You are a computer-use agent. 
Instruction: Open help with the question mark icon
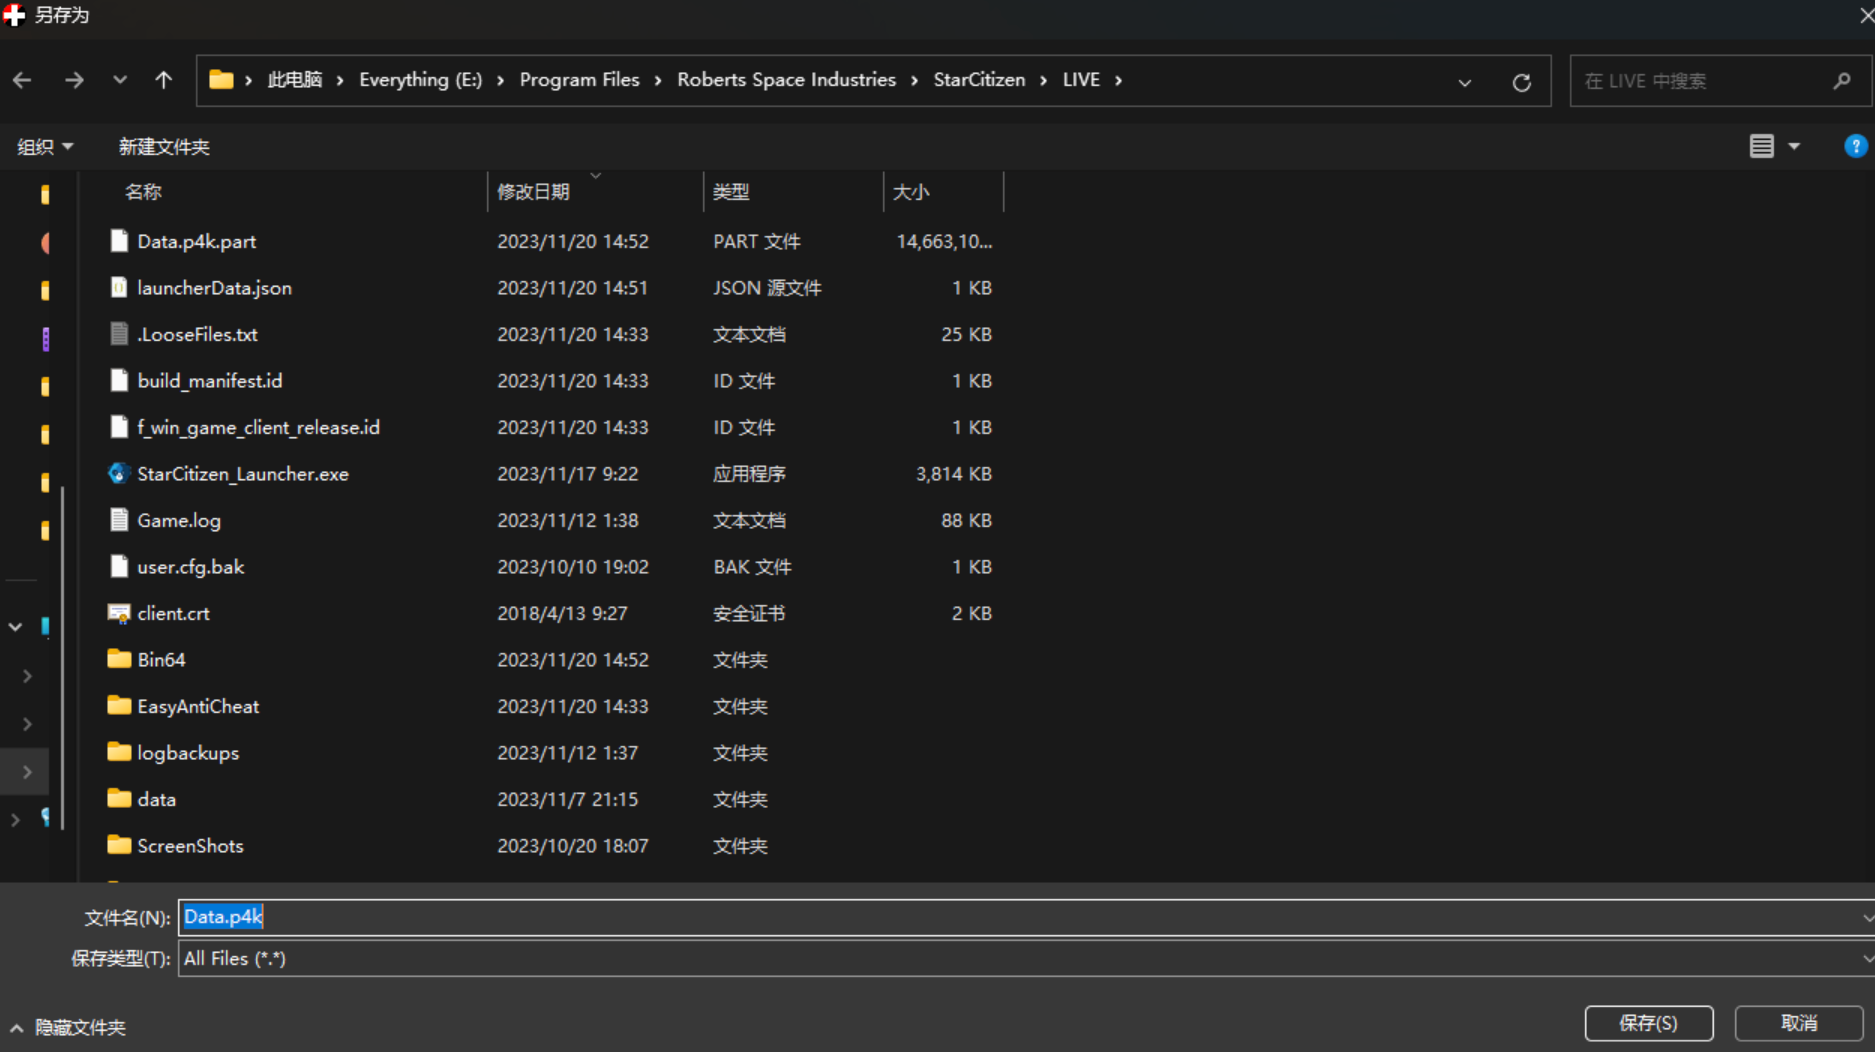(x=1854, y=147)
